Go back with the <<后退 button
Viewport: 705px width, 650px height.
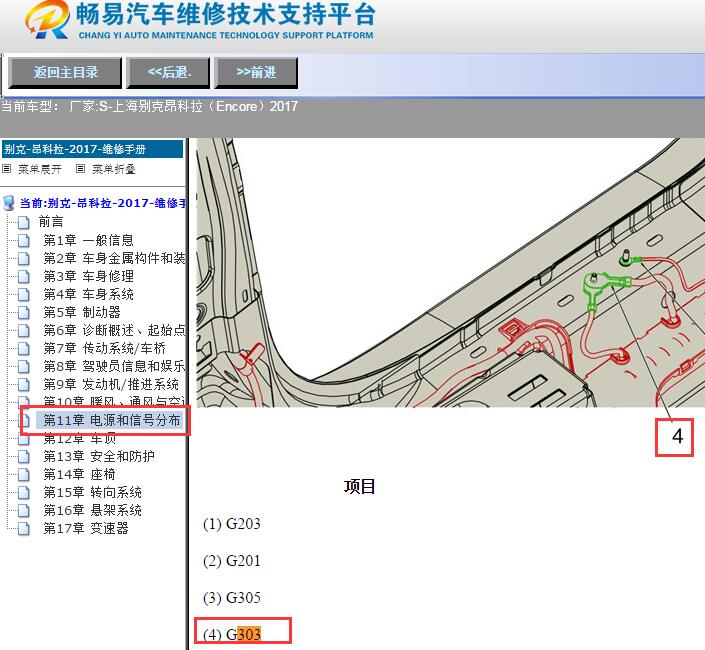pyautogui.click(x=168, y=72)
